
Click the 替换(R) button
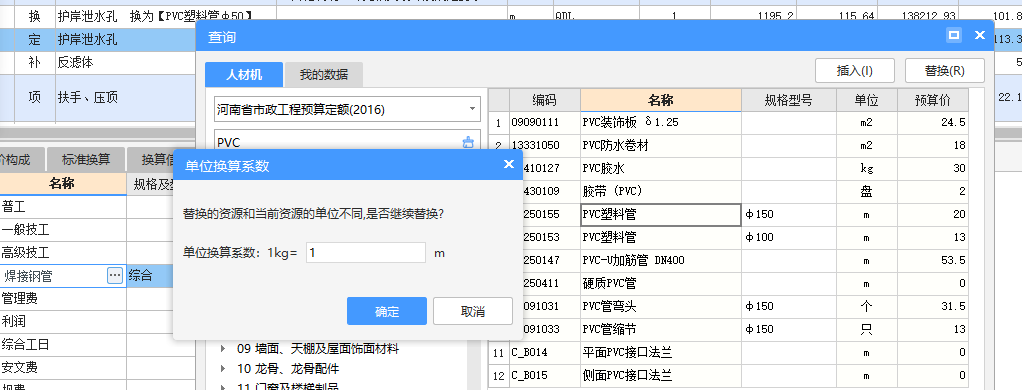point(944,70)
